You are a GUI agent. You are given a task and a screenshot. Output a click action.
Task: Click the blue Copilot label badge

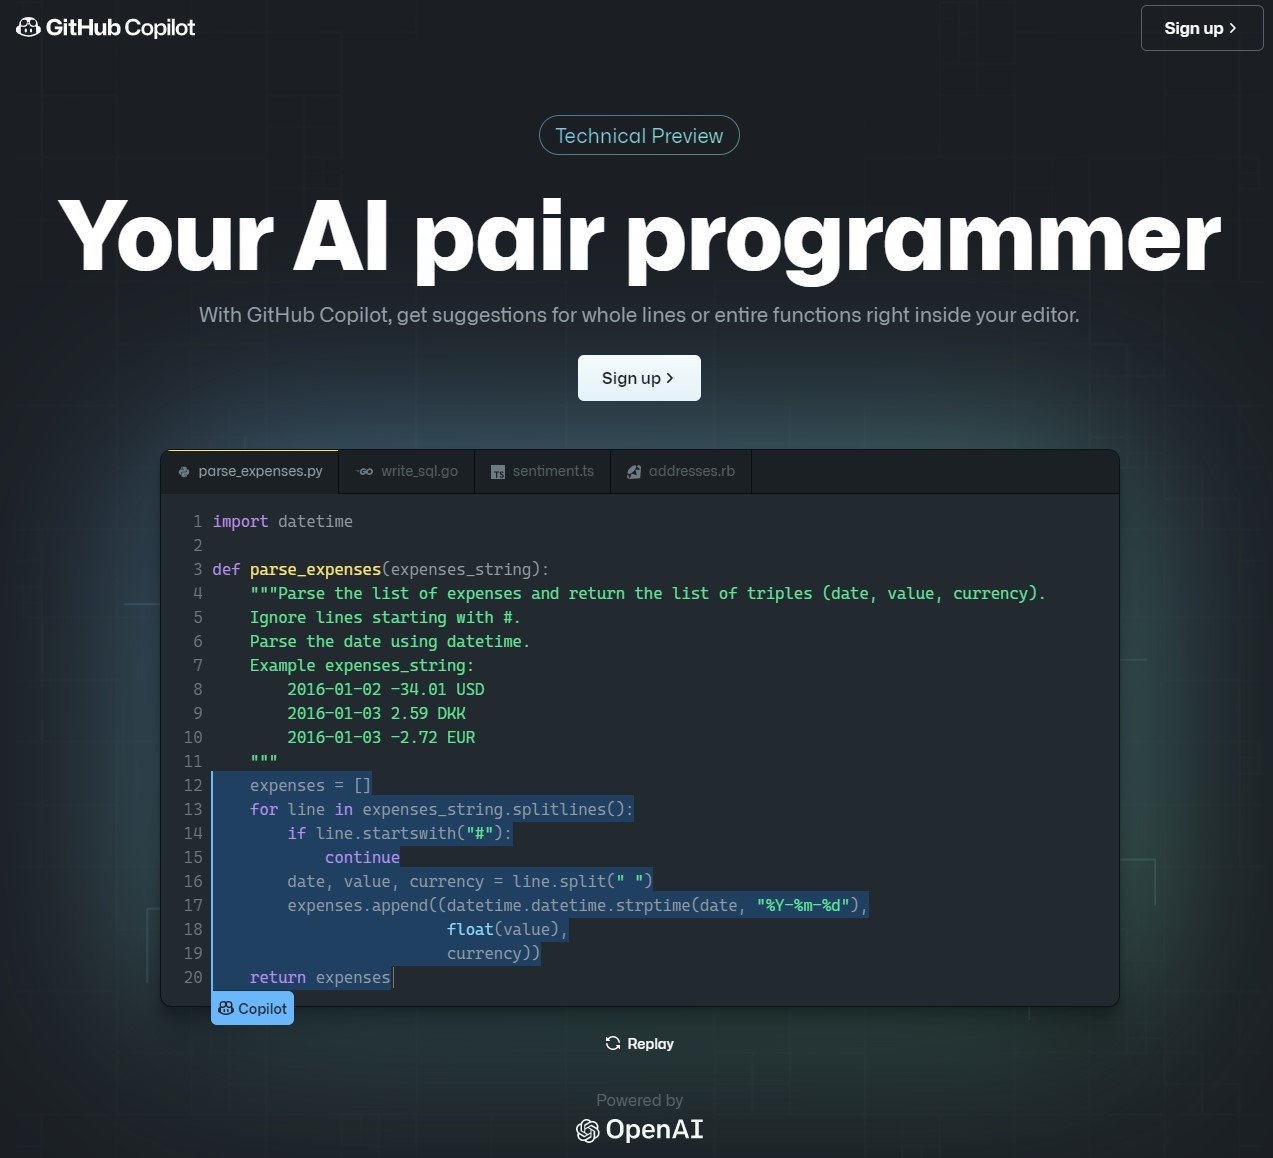point(252,1008)
